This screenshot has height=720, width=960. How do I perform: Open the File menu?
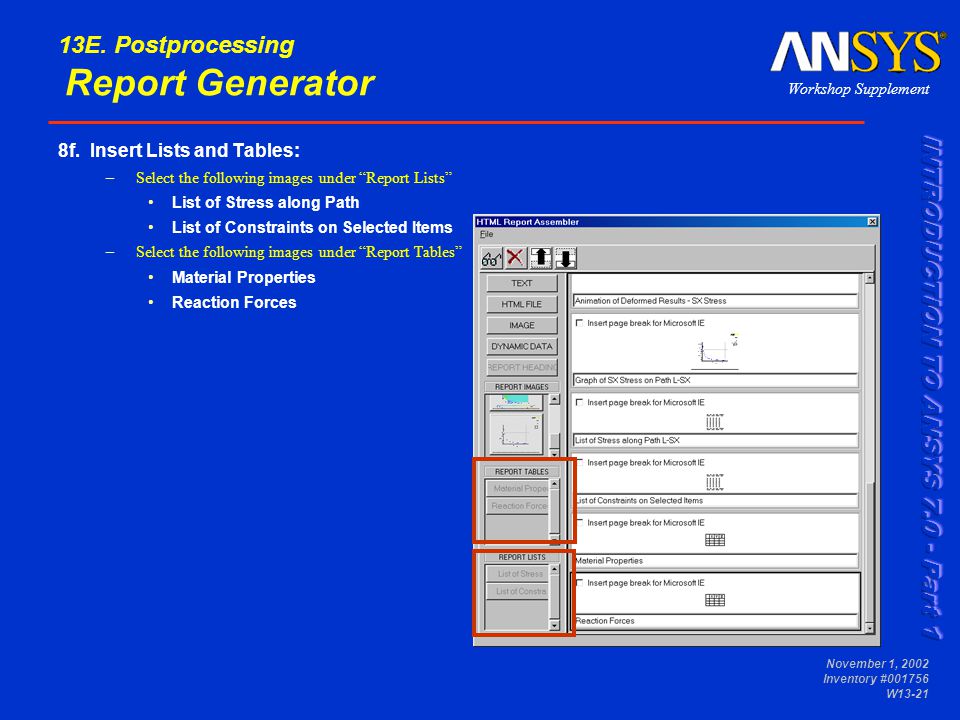[487, 234]
